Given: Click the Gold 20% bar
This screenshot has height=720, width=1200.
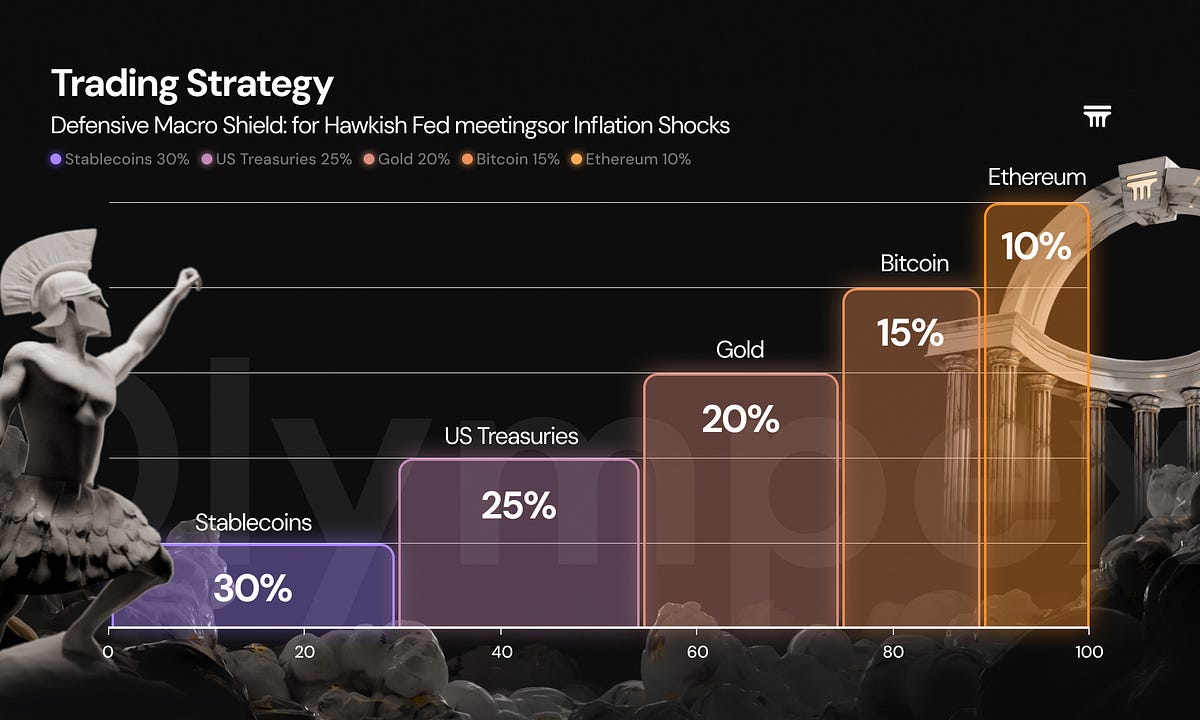Looking at the screenshot, I should coord(741,500).
